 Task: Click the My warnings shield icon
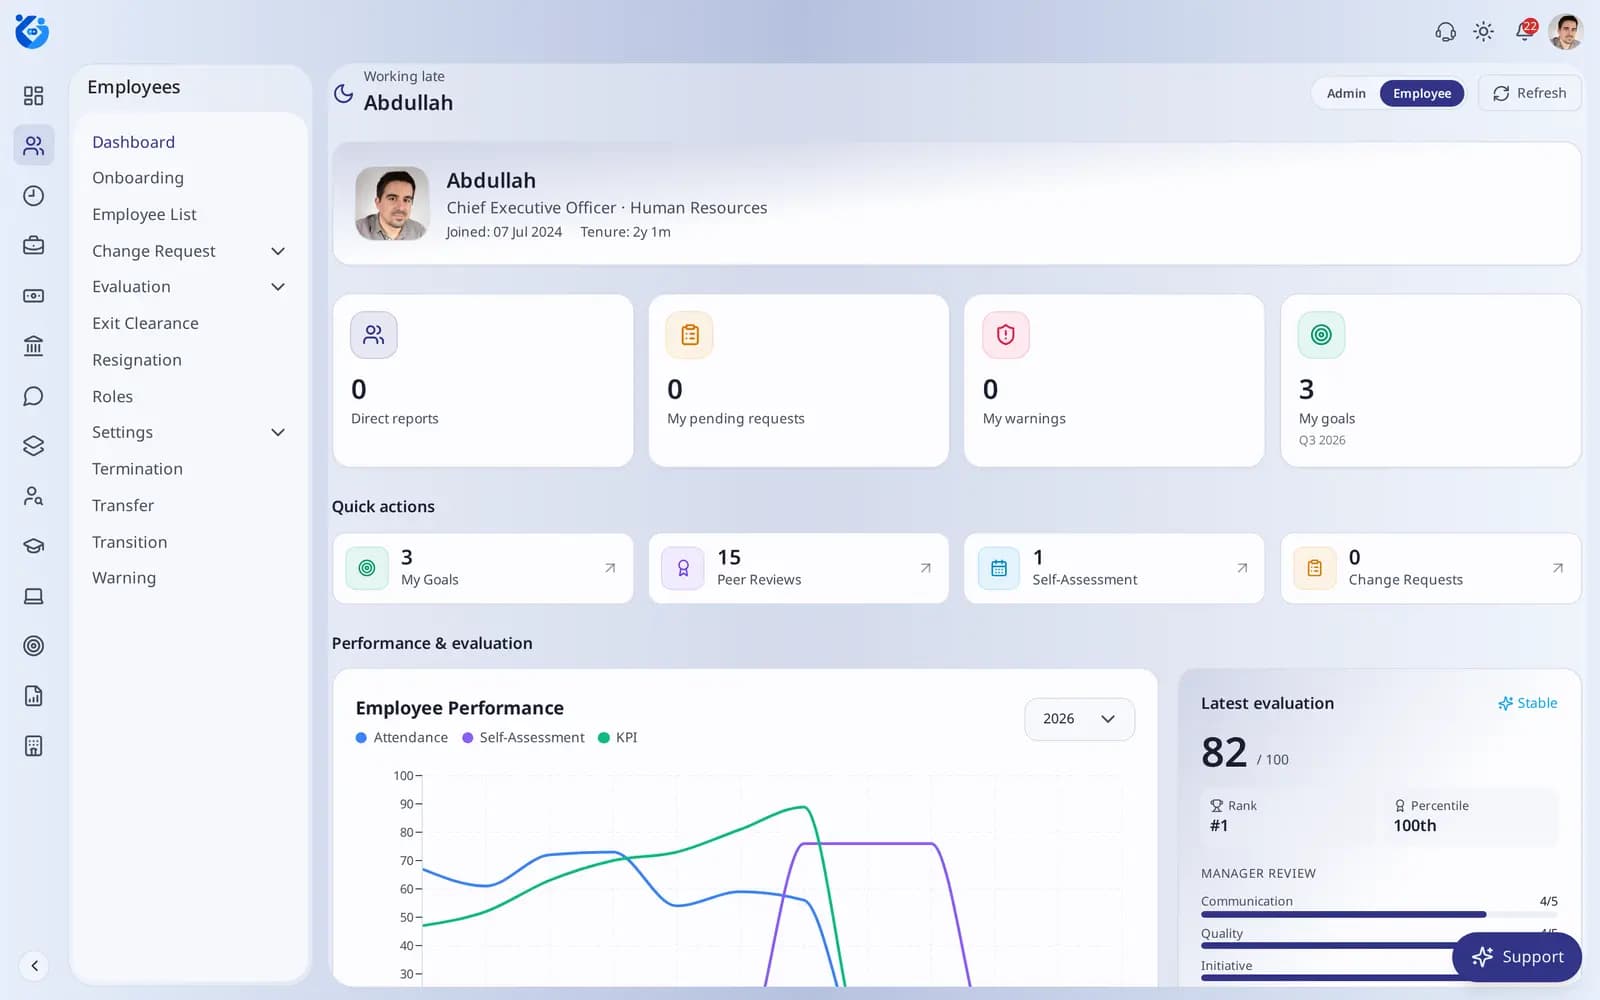(1006, 335)
